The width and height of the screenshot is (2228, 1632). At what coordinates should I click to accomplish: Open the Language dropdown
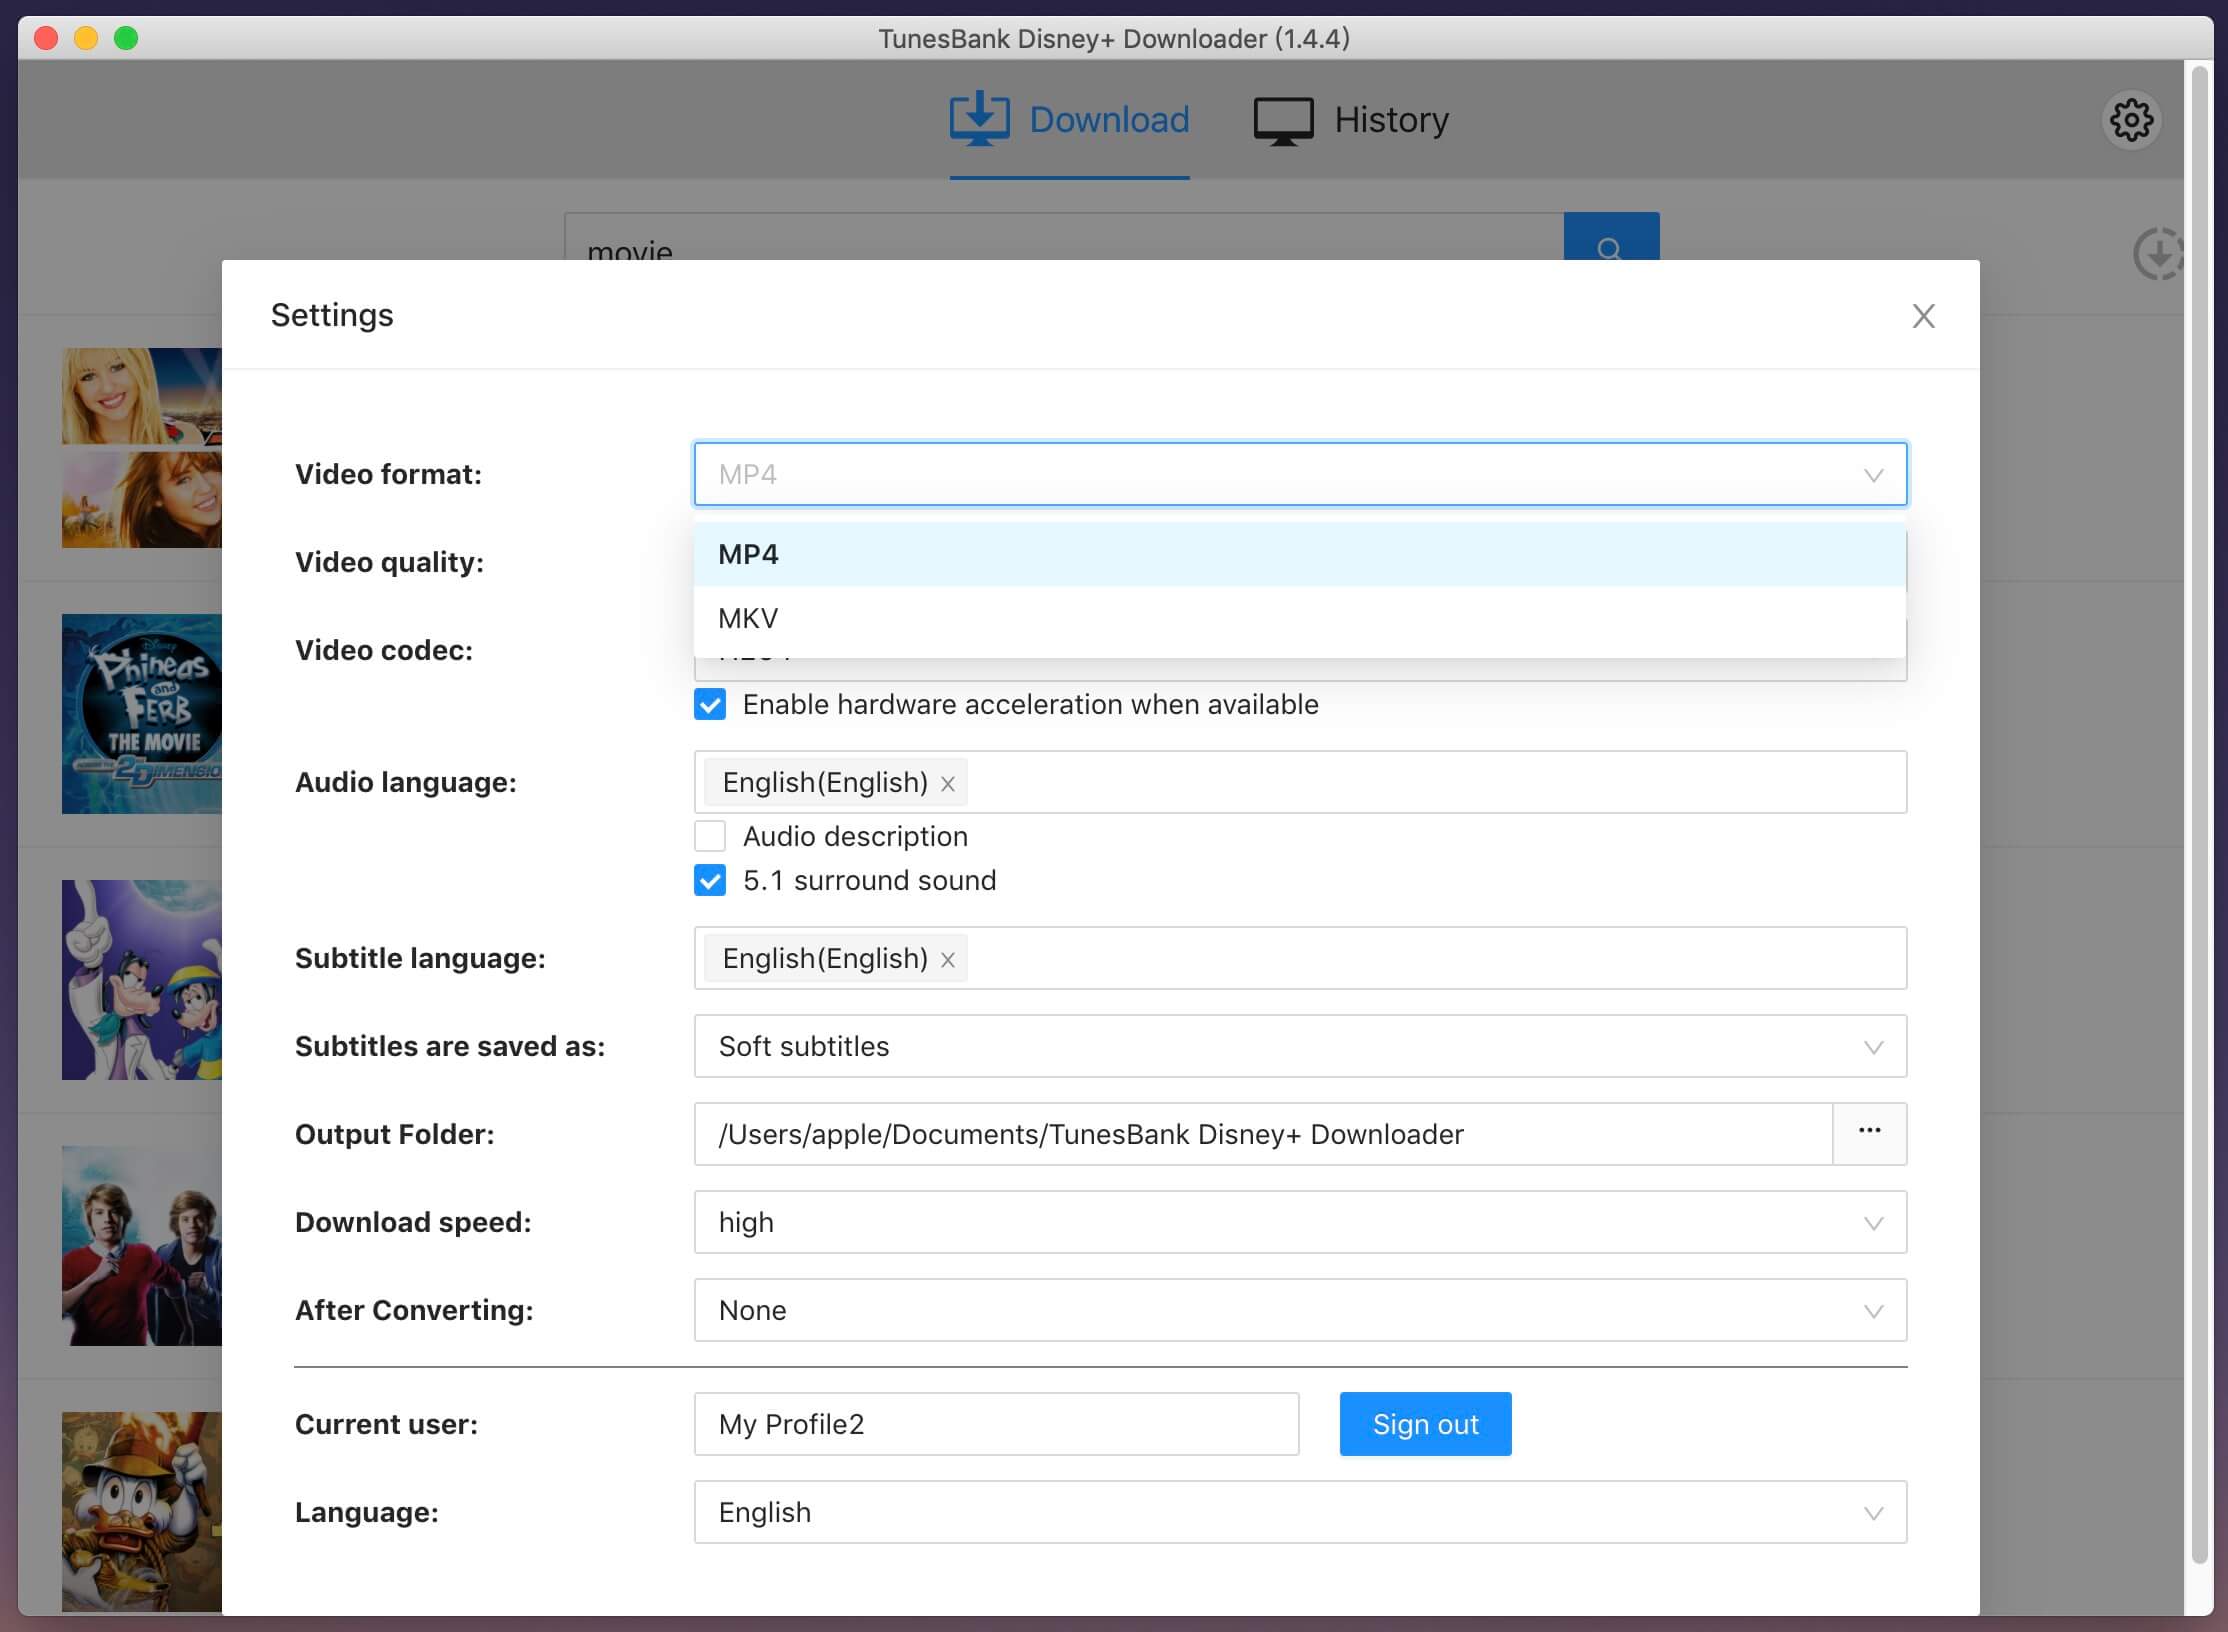pyautogui.click(x=1300, y=1512)
